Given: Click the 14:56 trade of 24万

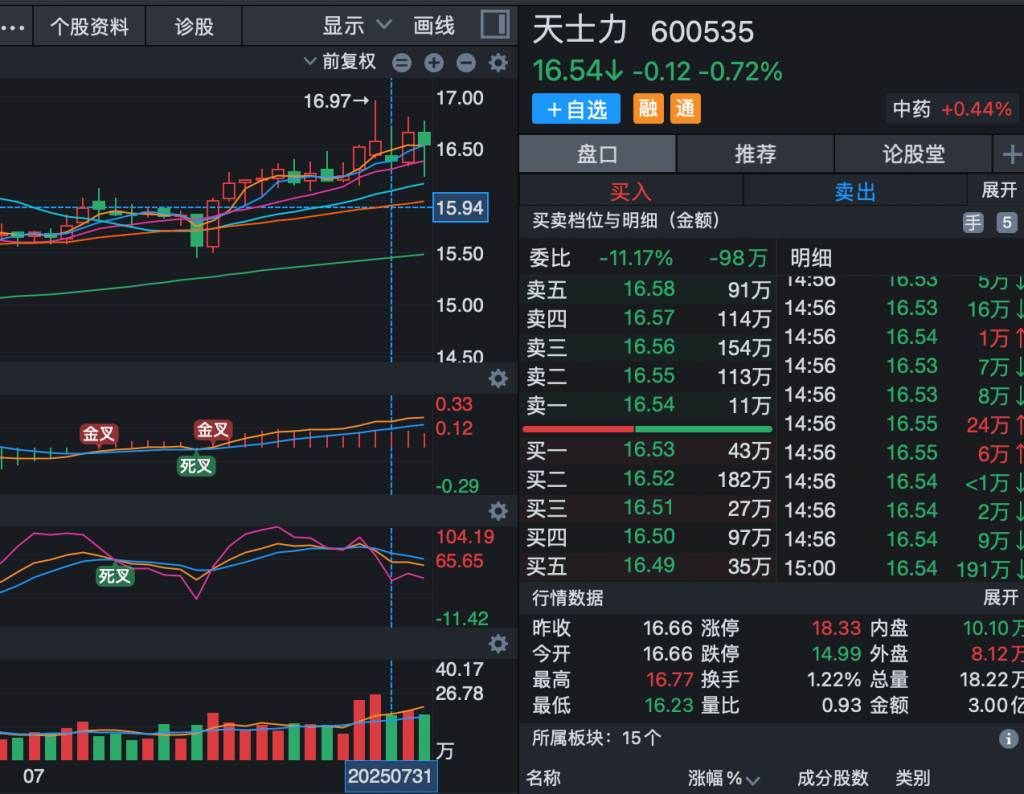Looking at the screenshot, I should click(904, 424).
